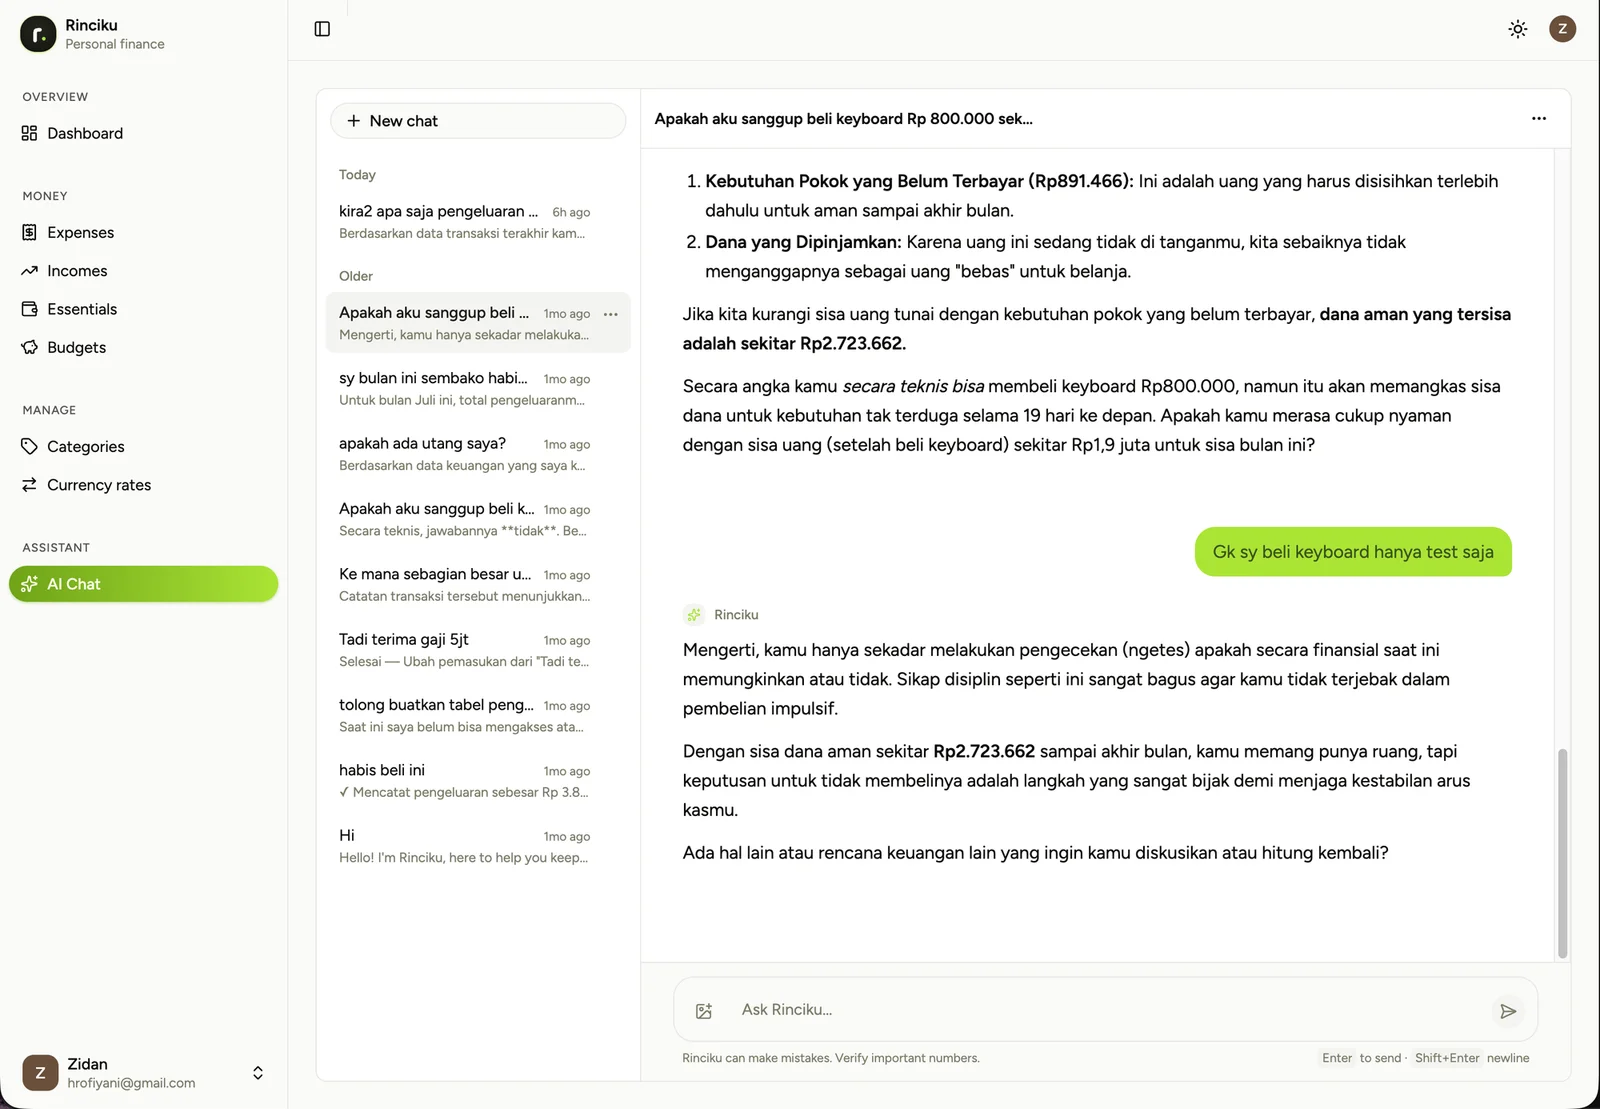Open selected chat 'Apakah aku sanggup beli ...'
Viewport: 1600px width, 1109px height.
pos(478,322)
